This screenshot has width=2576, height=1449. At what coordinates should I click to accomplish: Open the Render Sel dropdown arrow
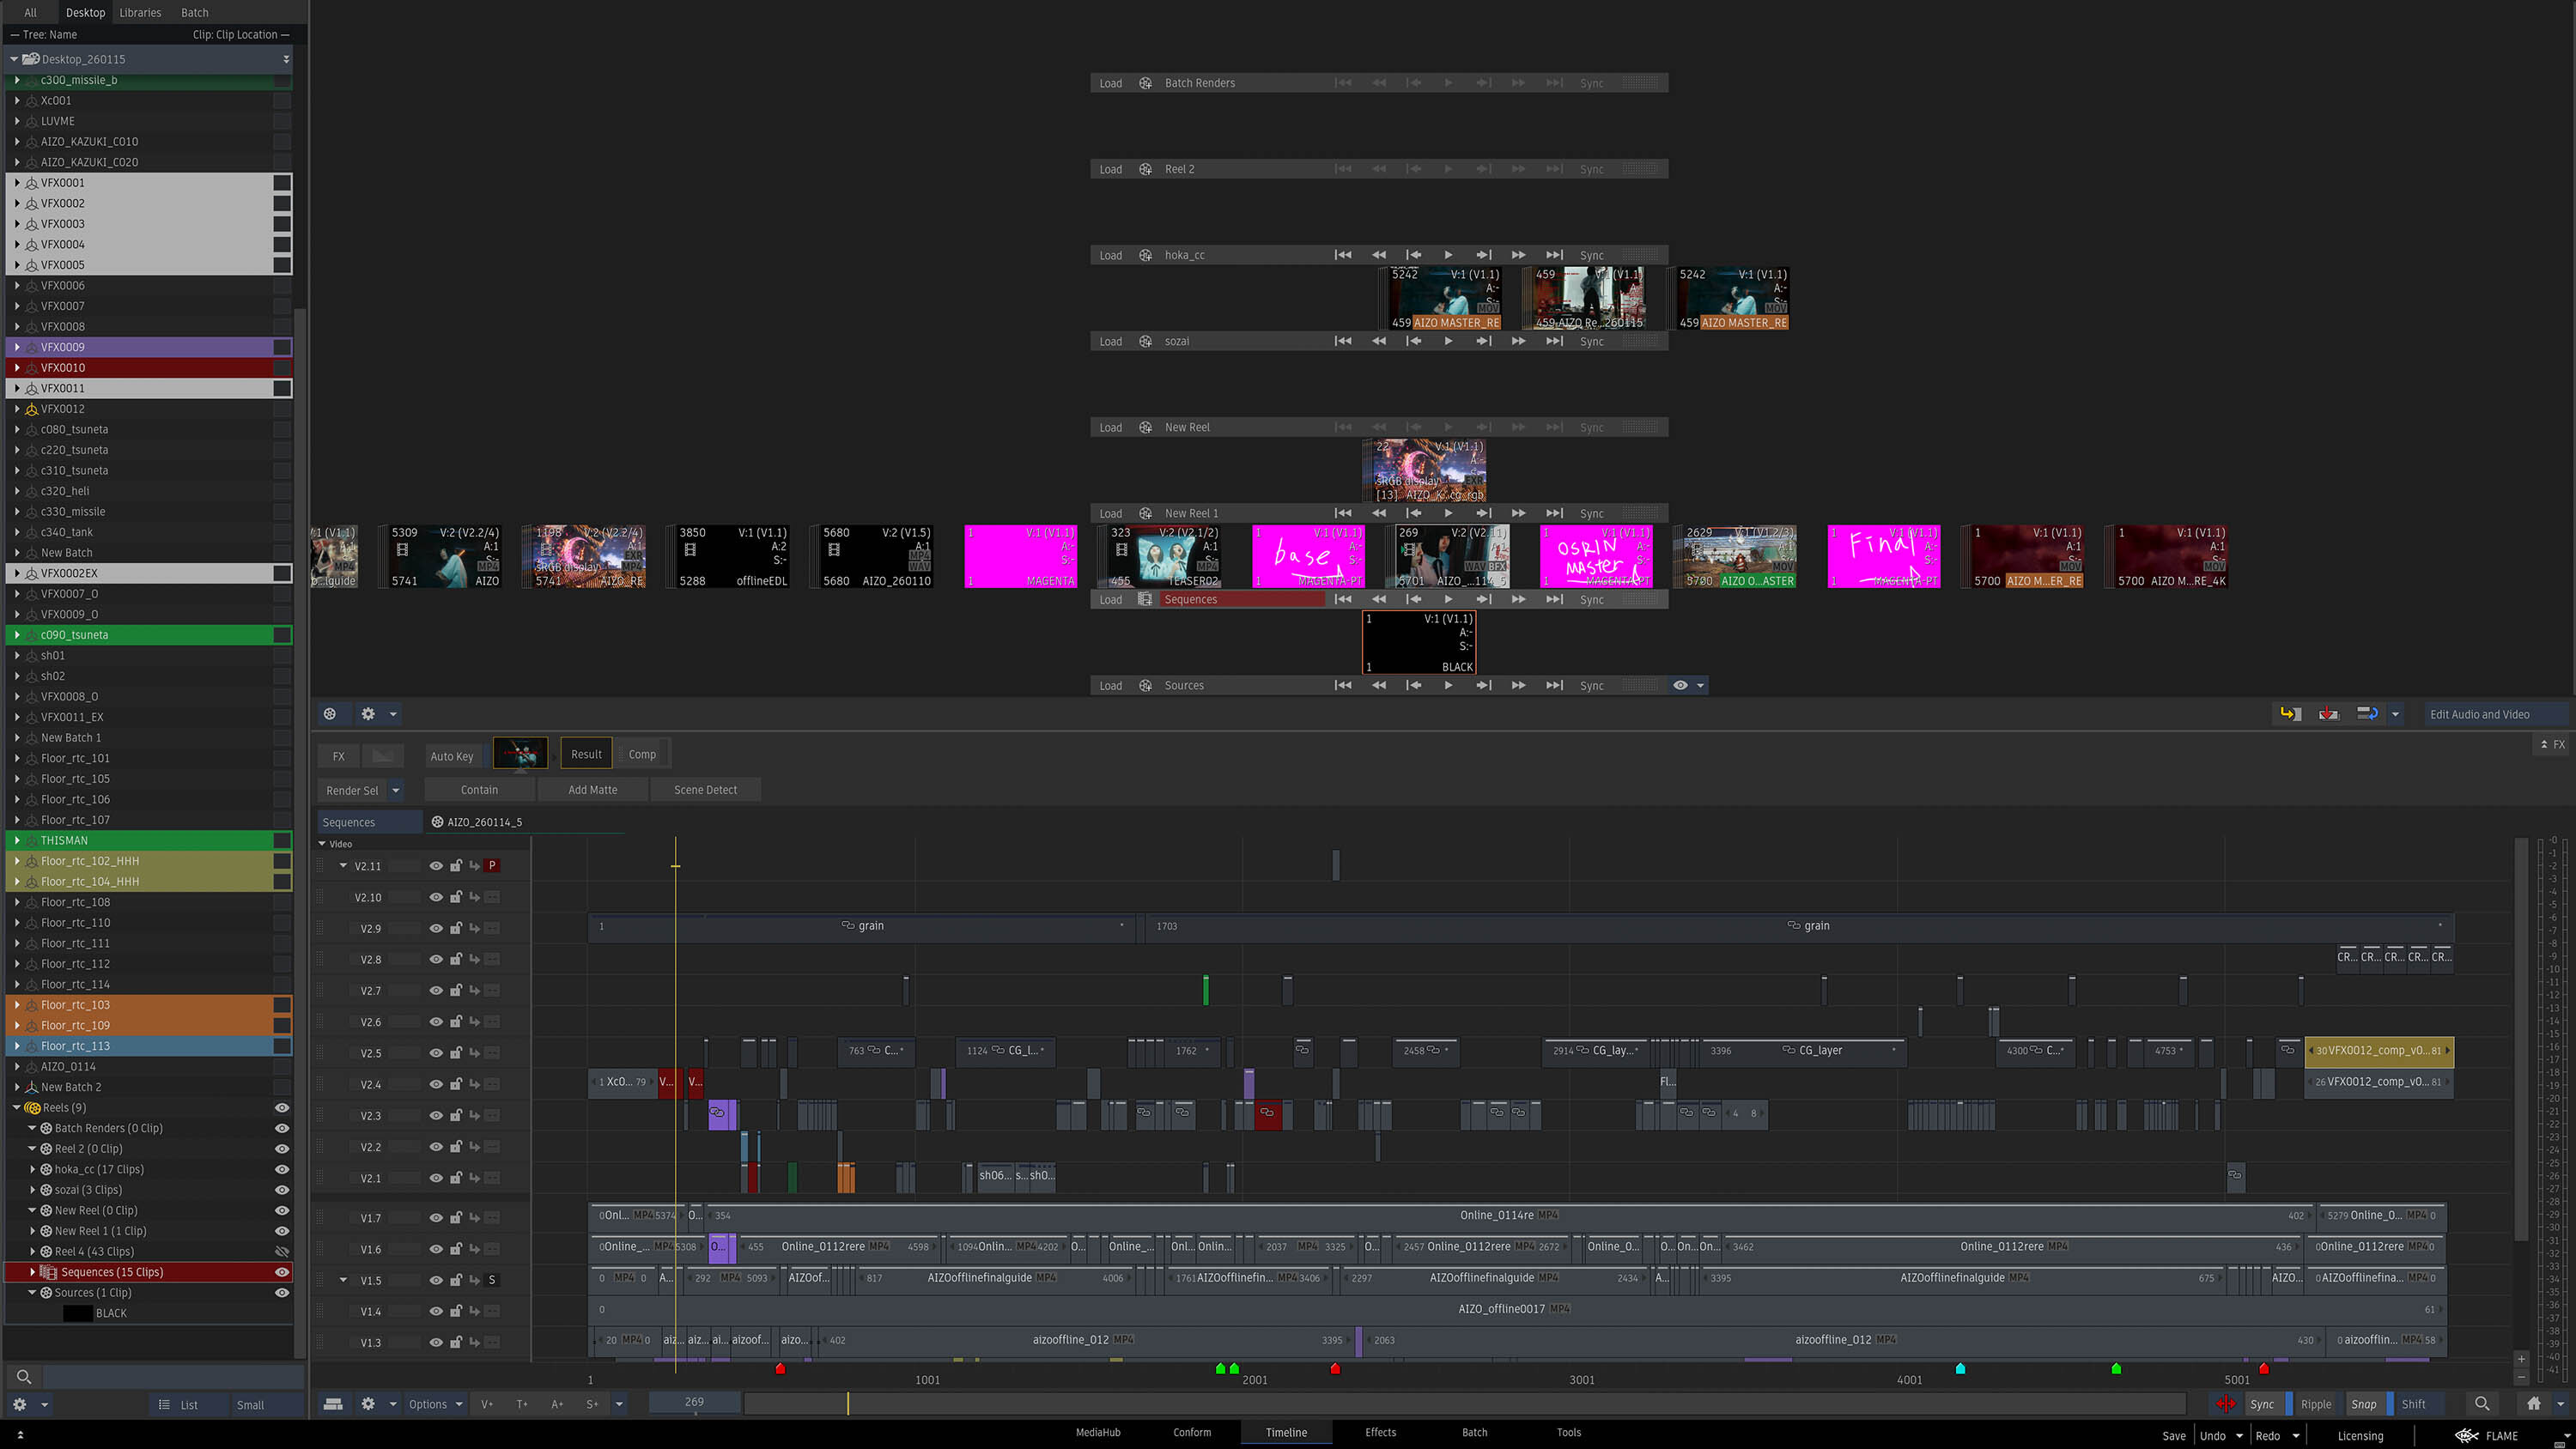pos(396,790)
